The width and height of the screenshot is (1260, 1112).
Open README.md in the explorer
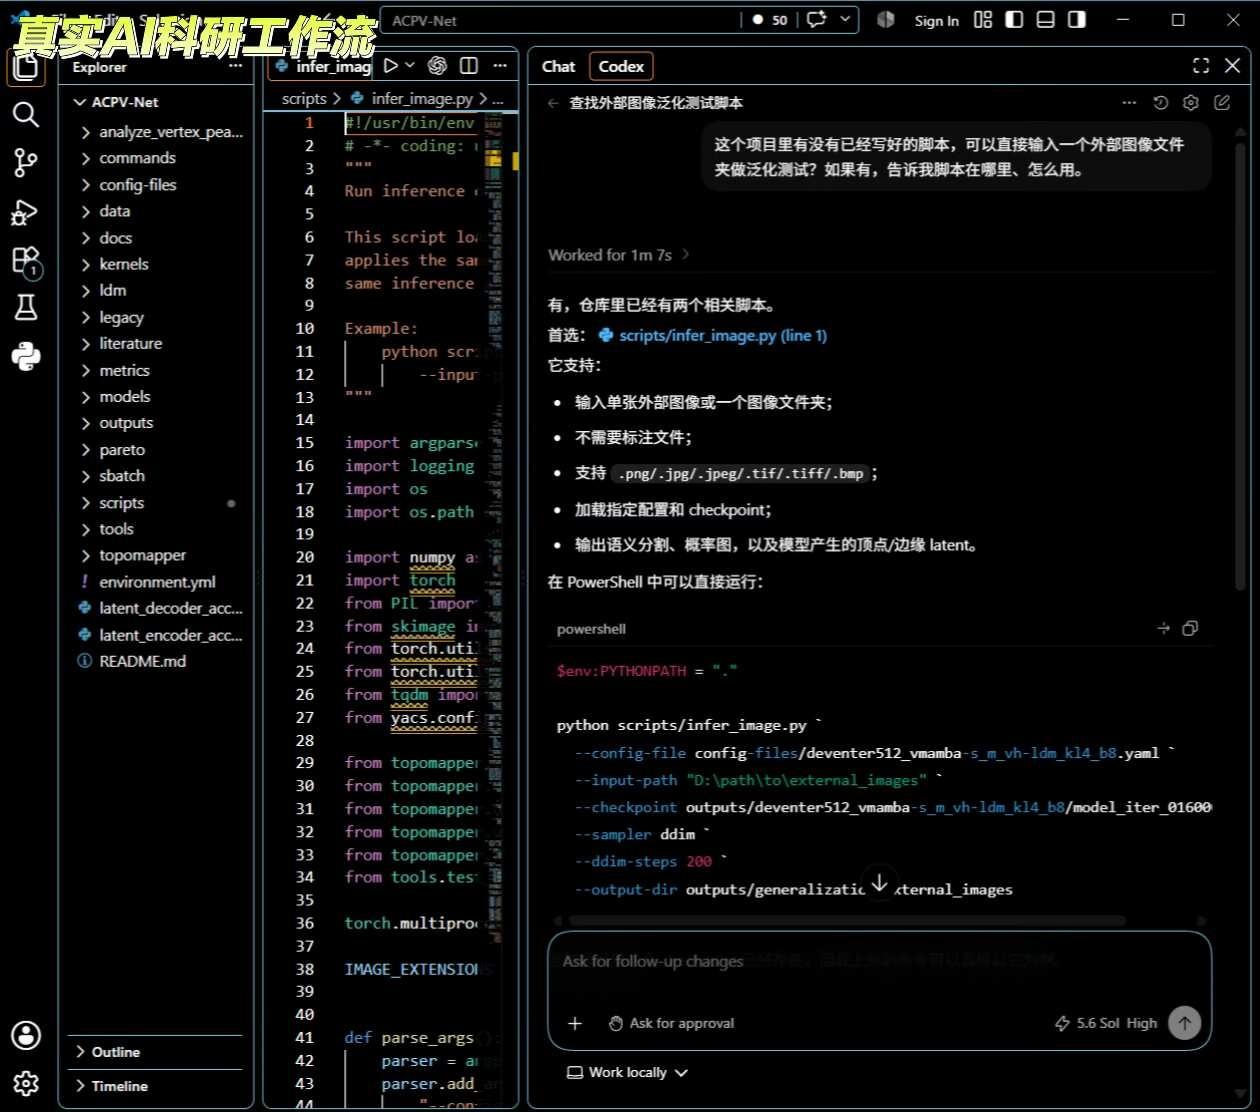[x=155, y=661]
